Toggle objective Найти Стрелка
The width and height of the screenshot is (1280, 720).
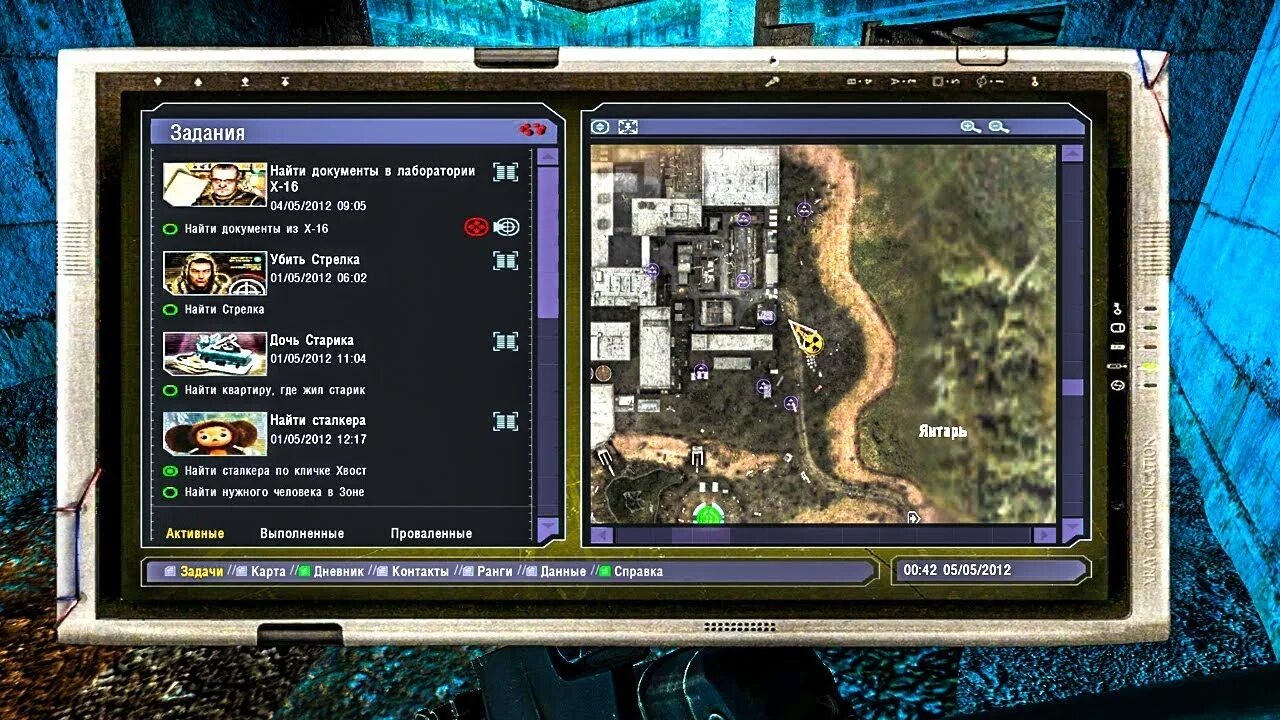click(170, 310)
